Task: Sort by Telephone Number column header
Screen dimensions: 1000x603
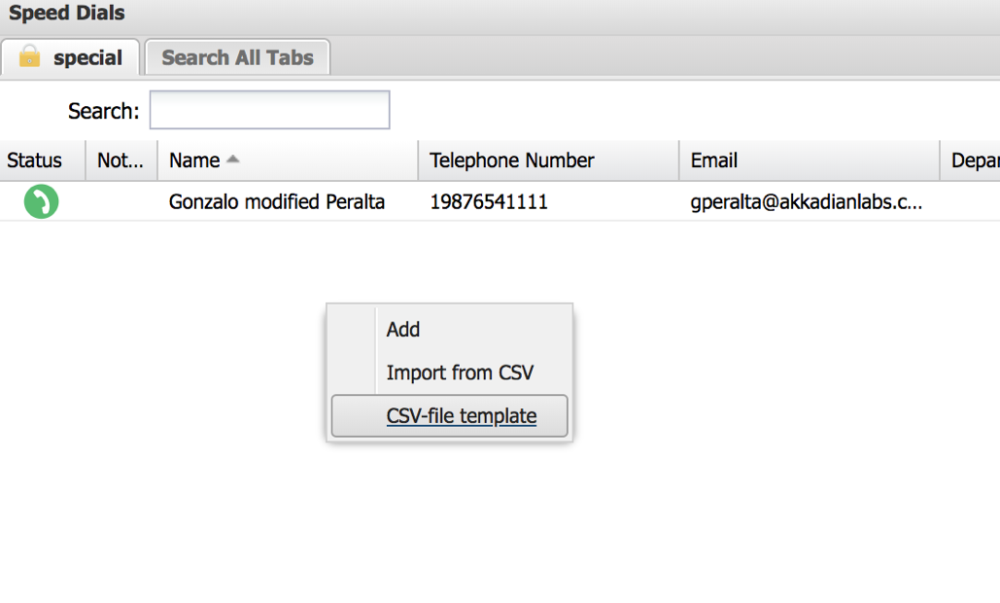Action: tap(548, 160)
